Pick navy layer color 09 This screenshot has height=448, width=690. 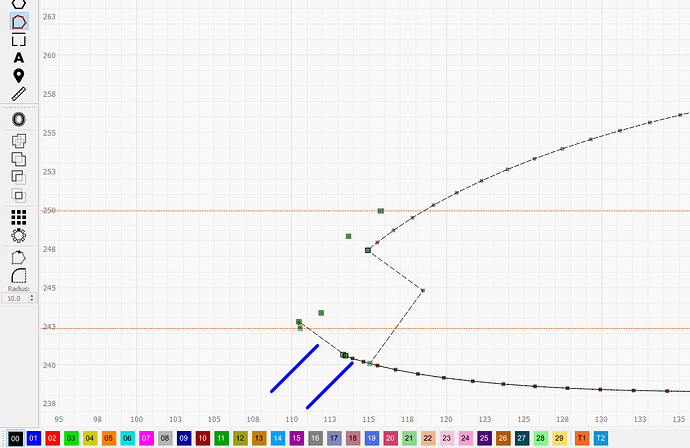pos(184,438)
